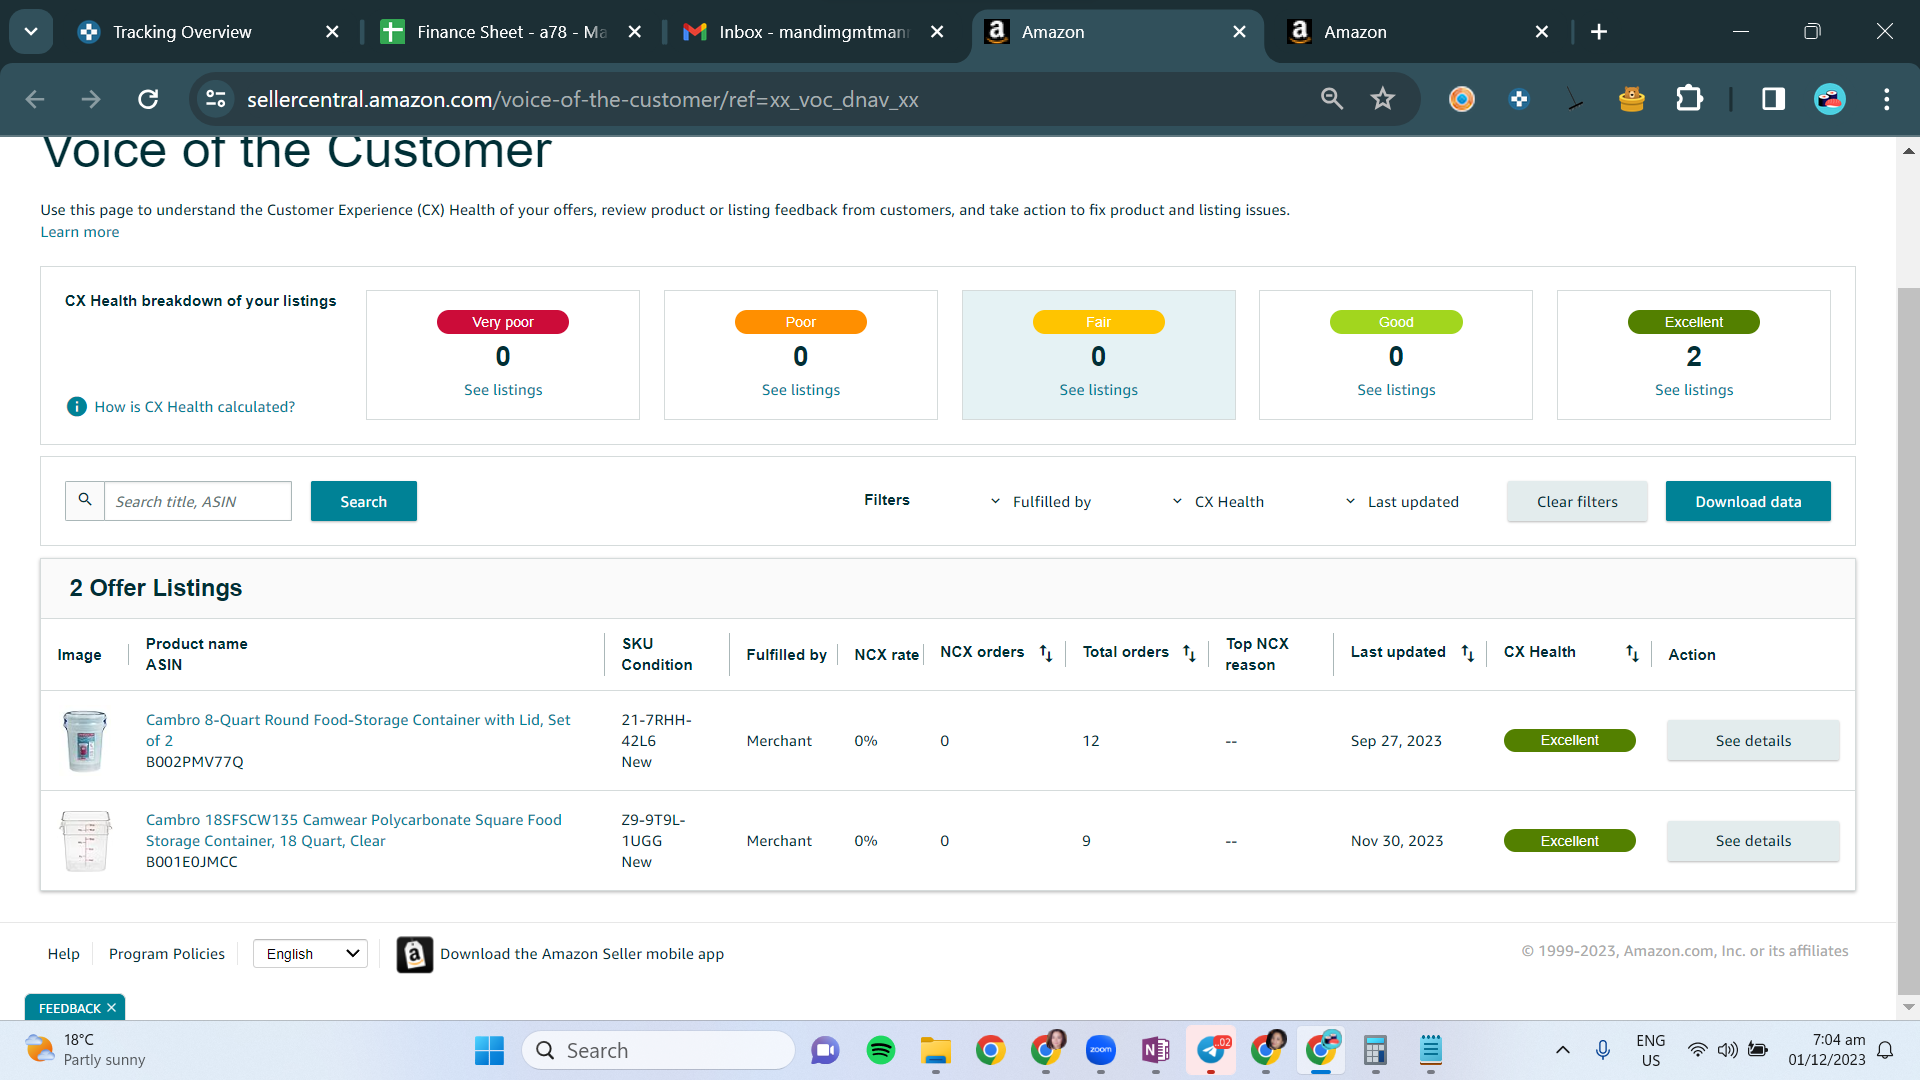Screen dimensions: 1920x1080
Task: See details for Cambro 18SFSCW135 container
Action: (x=1753, y=840)
